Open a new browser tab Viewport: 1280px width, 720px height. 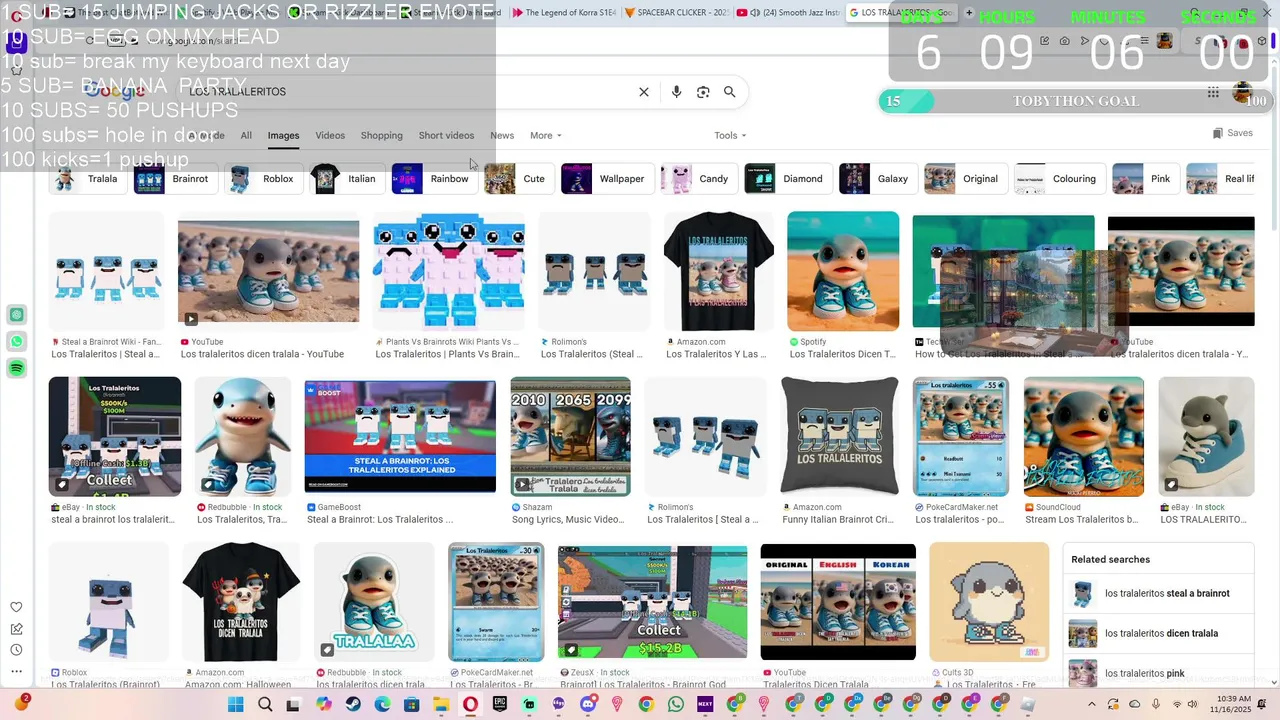pyautogui.click(x=968, y=13)
